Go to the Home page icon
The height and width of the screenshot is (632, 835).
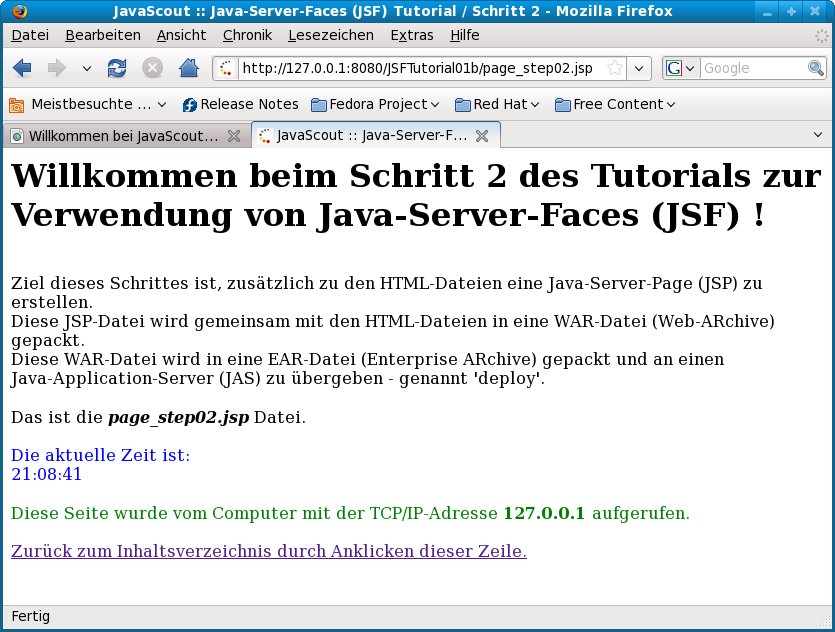[188, 68]
